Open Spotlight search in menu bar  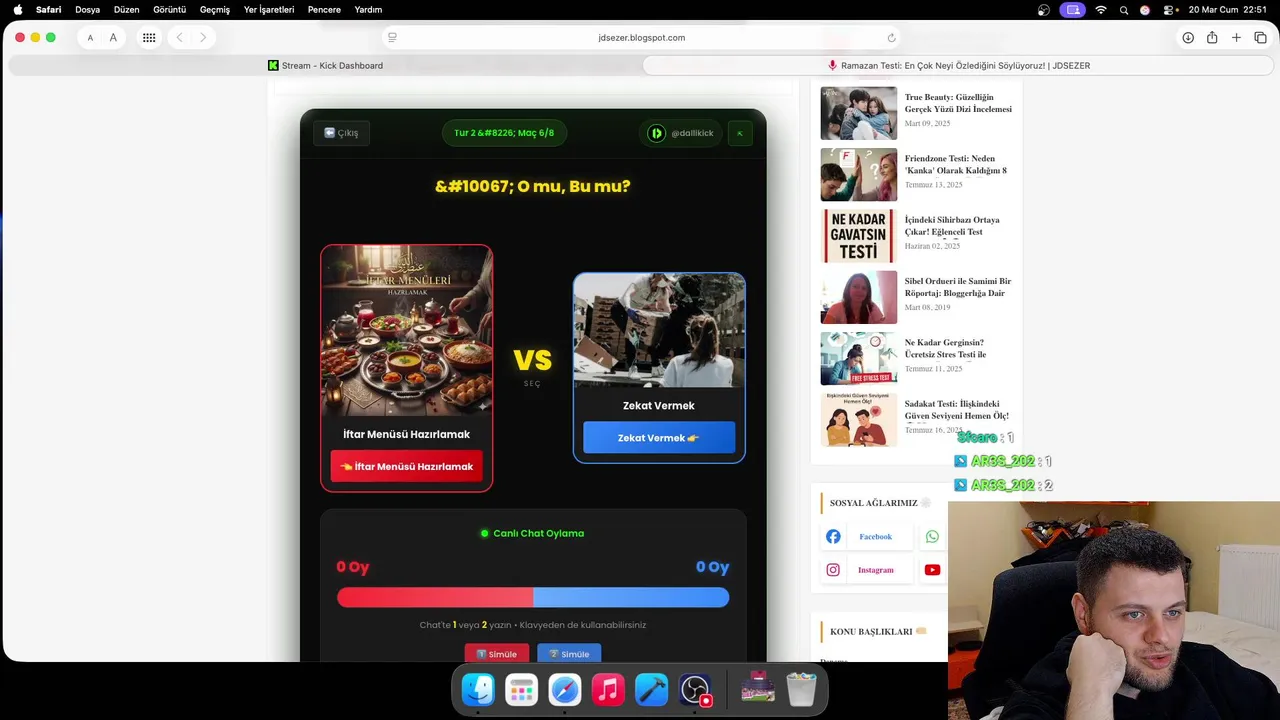pos(1124,10)
